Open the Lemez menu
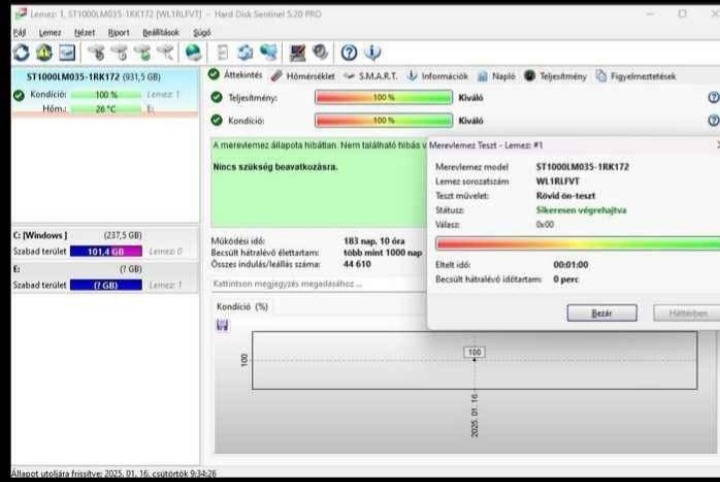720x482 pixels. coord(50,33)
